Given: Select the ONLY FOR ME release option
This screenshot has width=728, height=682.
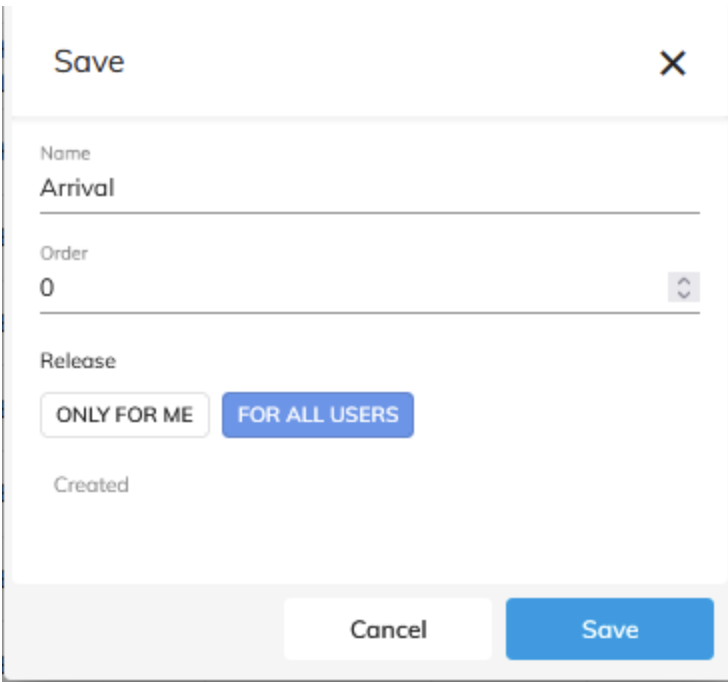Looking at the screenshot, I should point(125,415).
